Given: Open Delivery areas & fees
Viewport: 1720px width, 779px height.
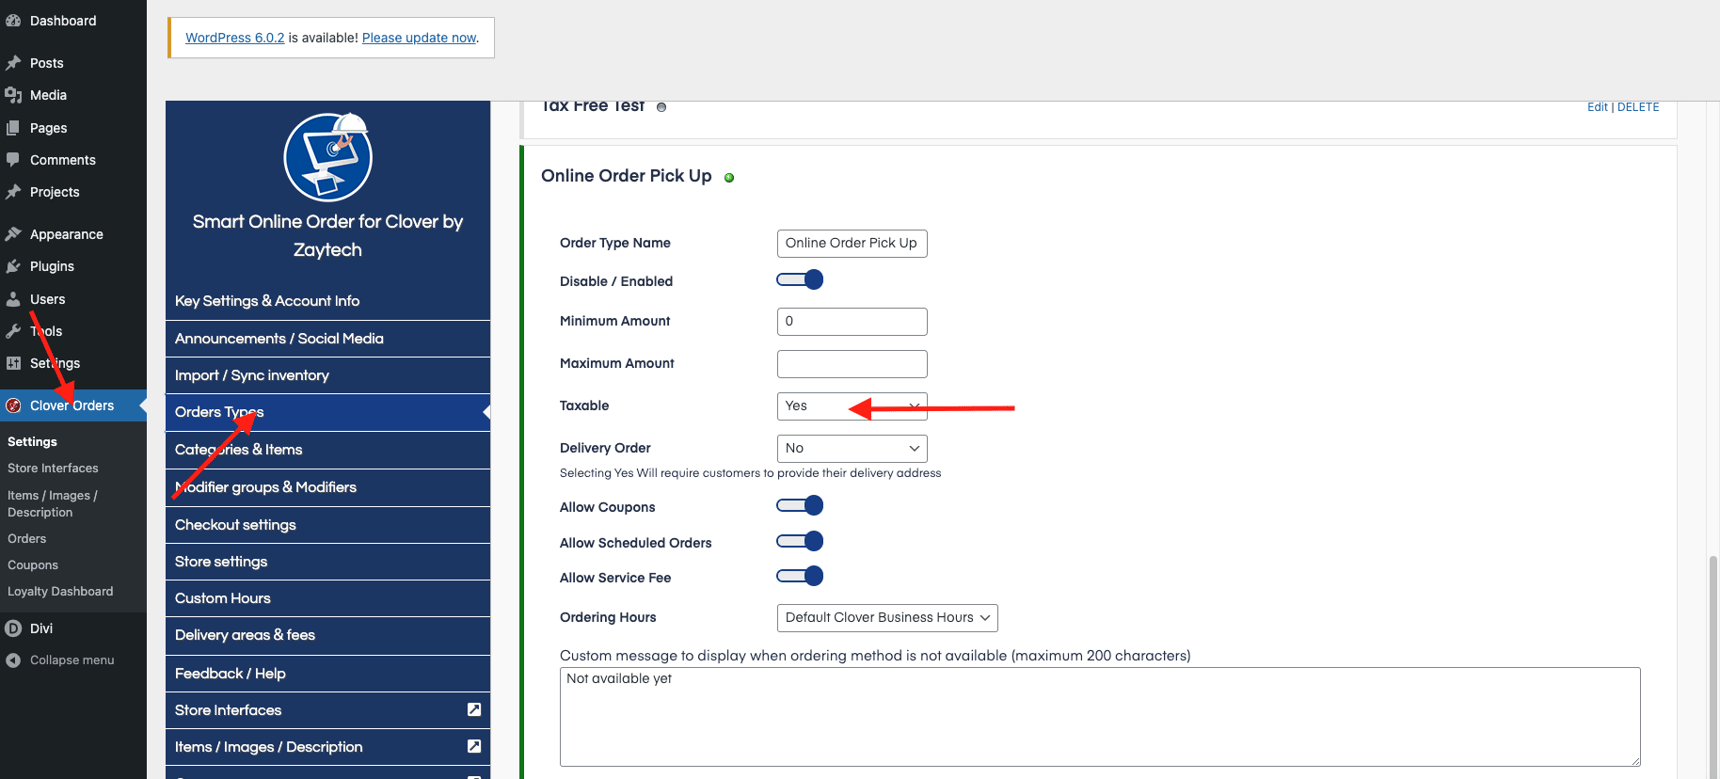Looking at the screenshot, I should pos(328,636).
